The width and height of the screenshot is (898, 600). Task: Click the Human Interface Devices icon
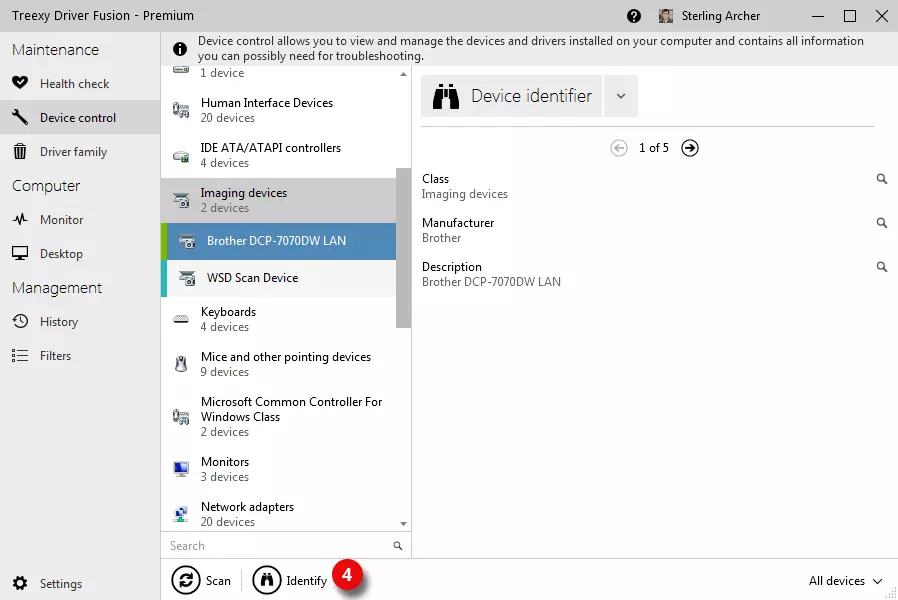pyautogui.click(x=181, y=110)
